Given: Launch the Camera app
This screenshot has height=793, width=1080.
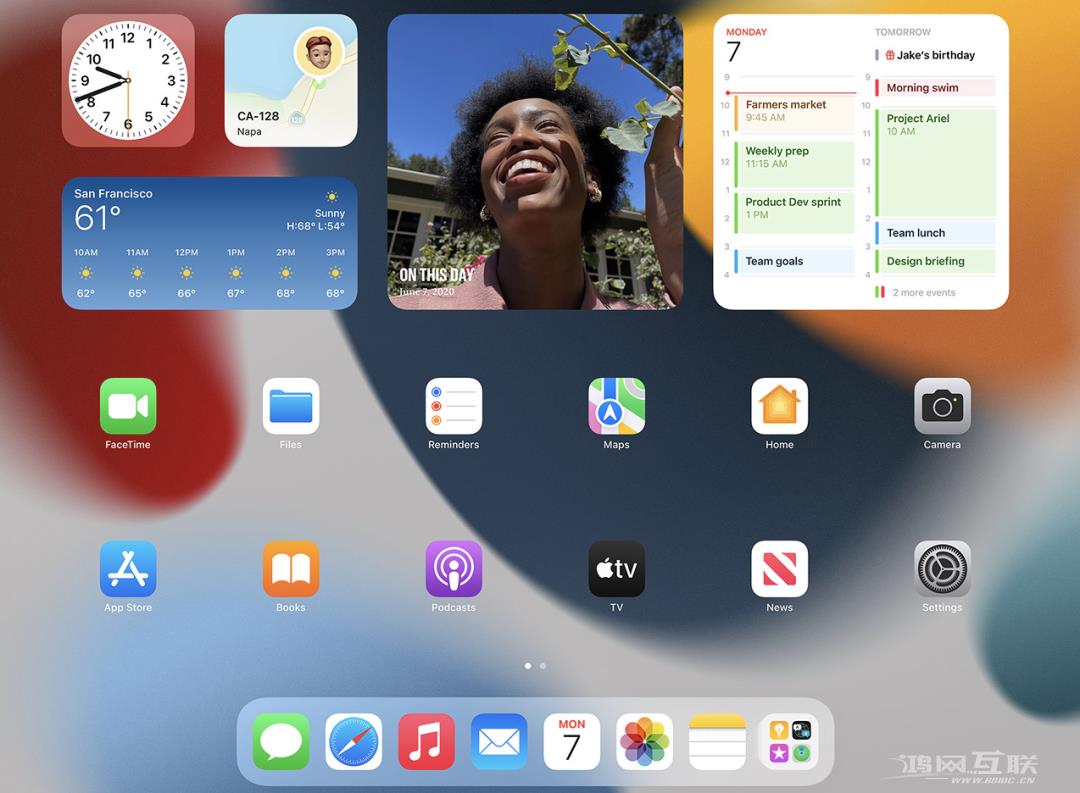Looking at the screenshot, I should click(941, 405).
